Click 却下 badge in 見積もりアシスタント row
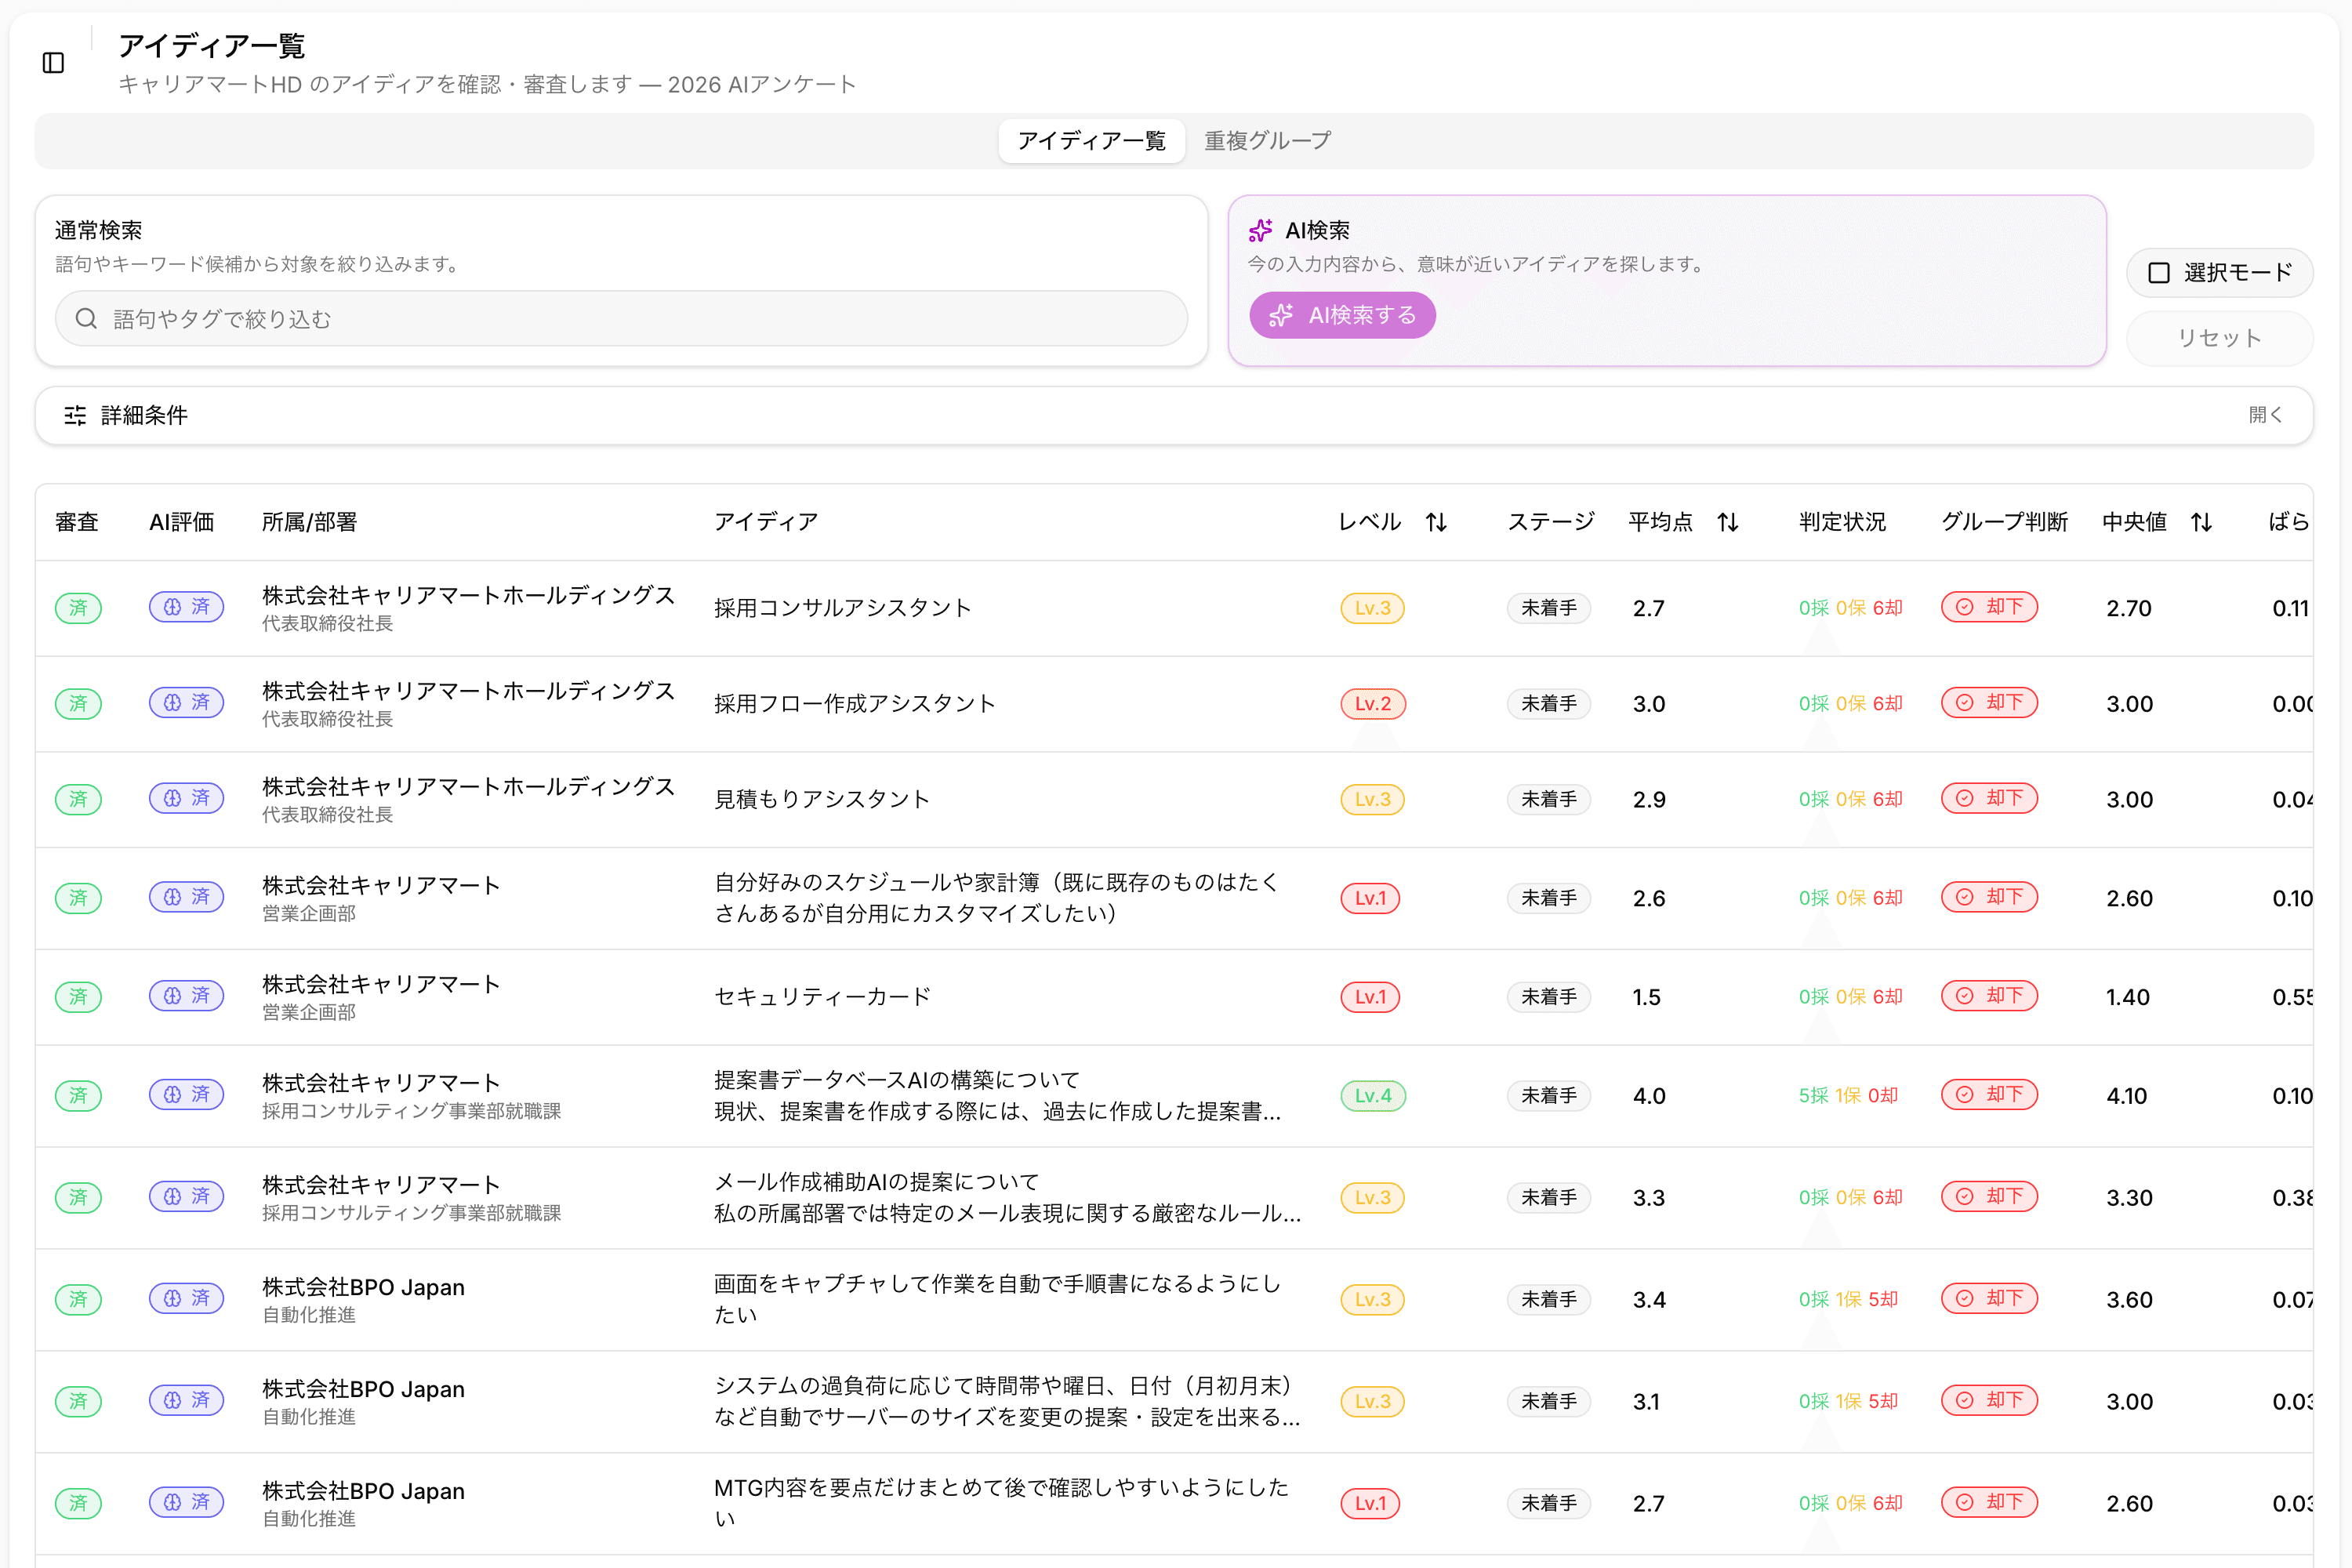Screen dimensions: 2352x1568 click(1989, 798)
